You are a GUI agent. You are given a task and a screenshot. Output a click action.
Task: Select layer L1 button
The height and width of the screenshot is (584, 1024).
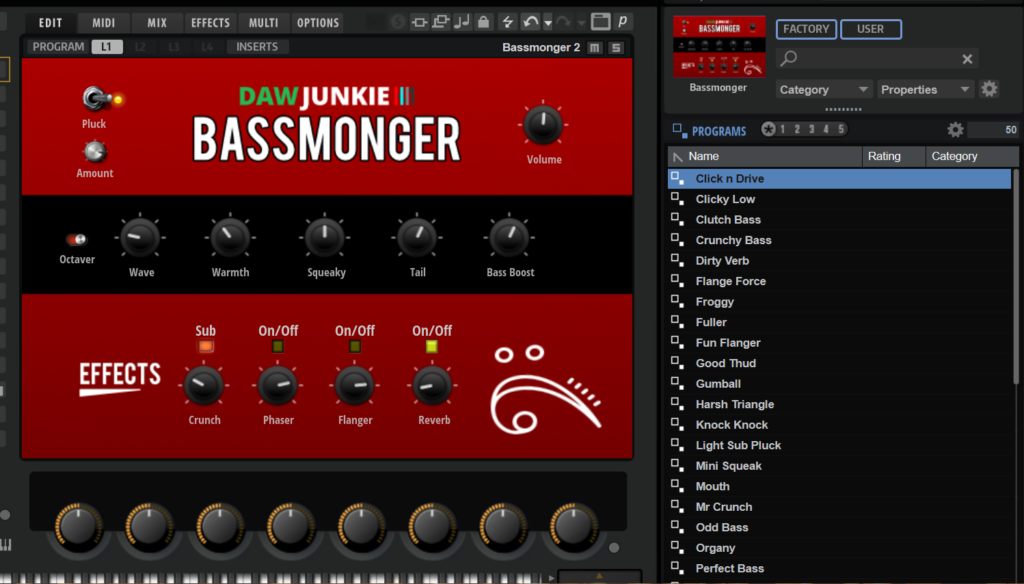(x=106, y=47)
